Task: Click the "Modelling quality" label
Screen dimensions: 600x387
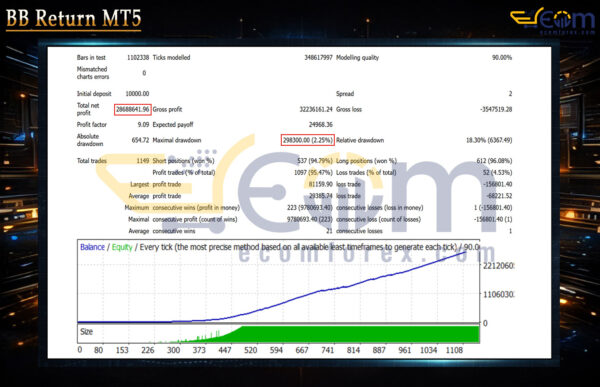Action: (357, 57)
